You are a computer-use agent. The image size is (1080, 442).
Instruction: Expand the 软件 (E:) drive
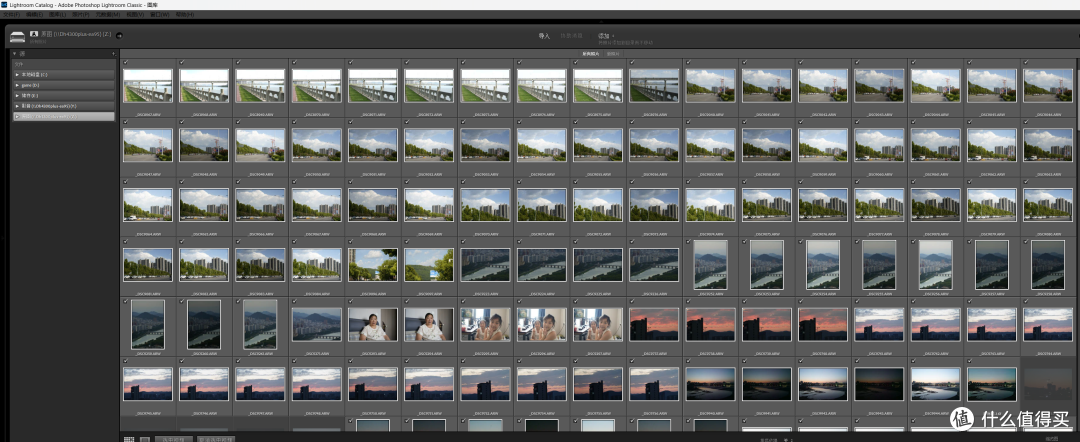click(17, 95)
